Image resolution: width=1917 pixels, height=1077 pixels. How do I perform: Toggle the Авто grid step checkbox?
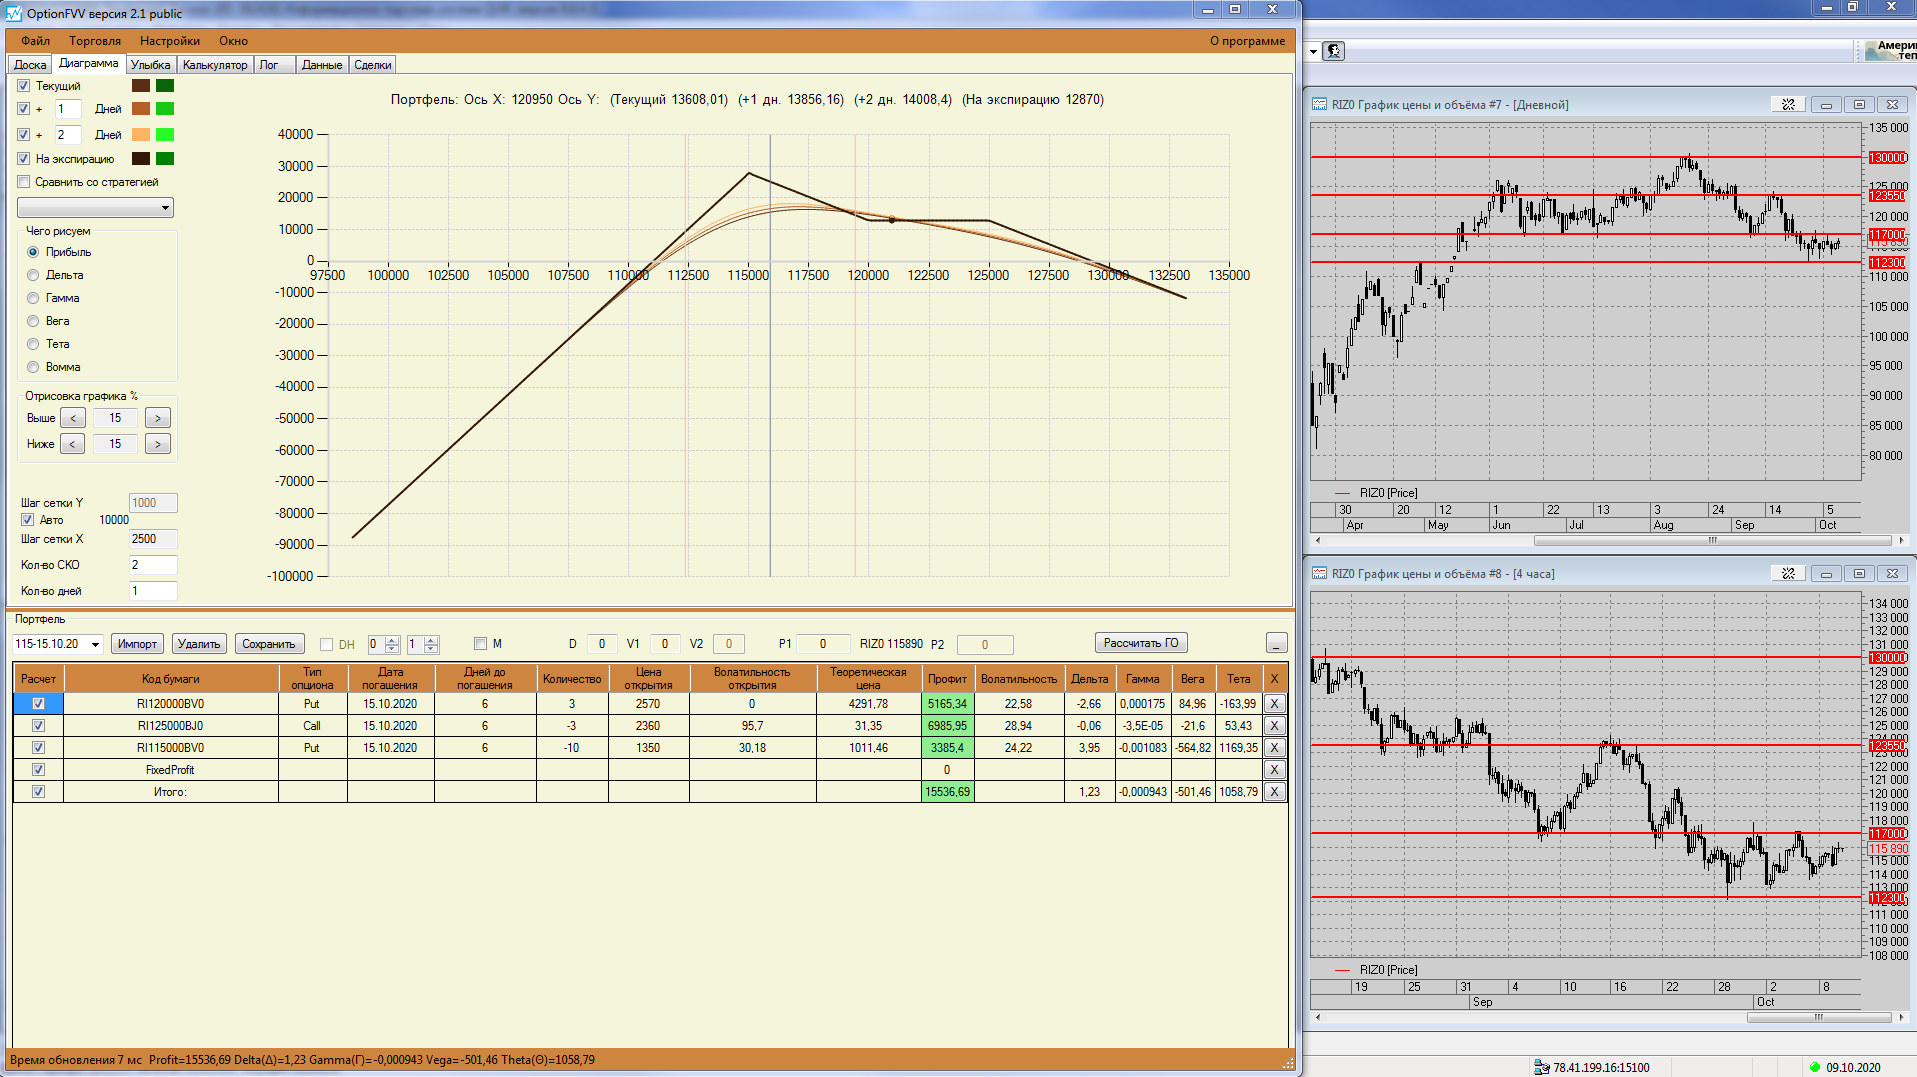[x=28, y=520]
